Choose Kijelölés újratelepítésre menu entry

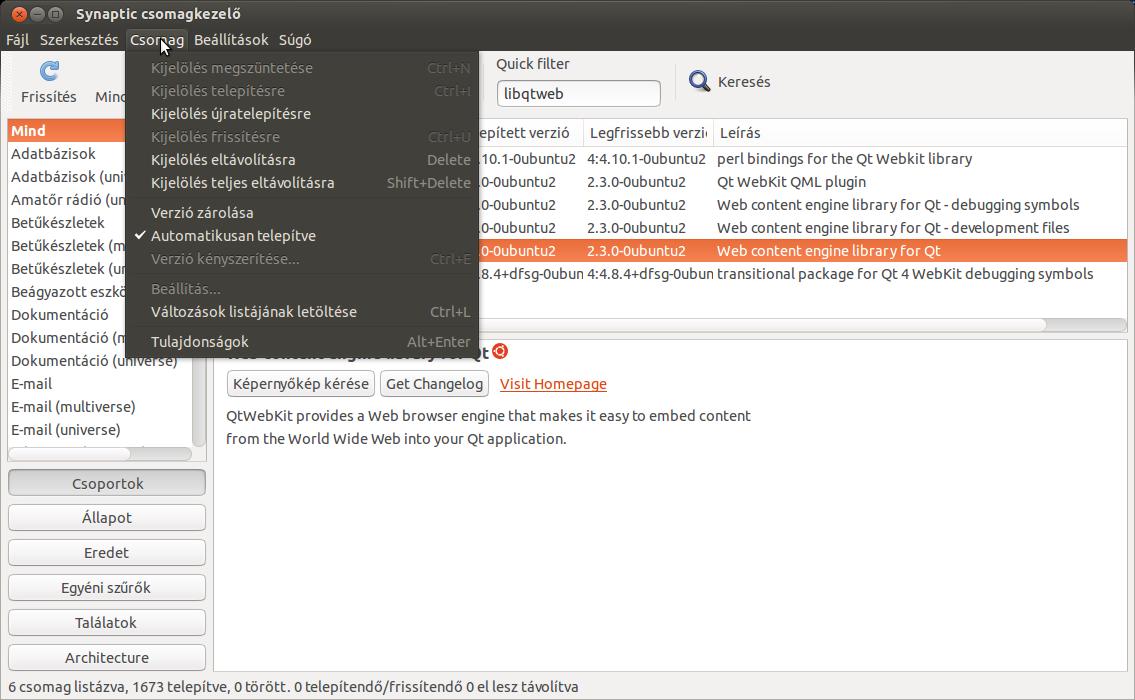point(302,114)
